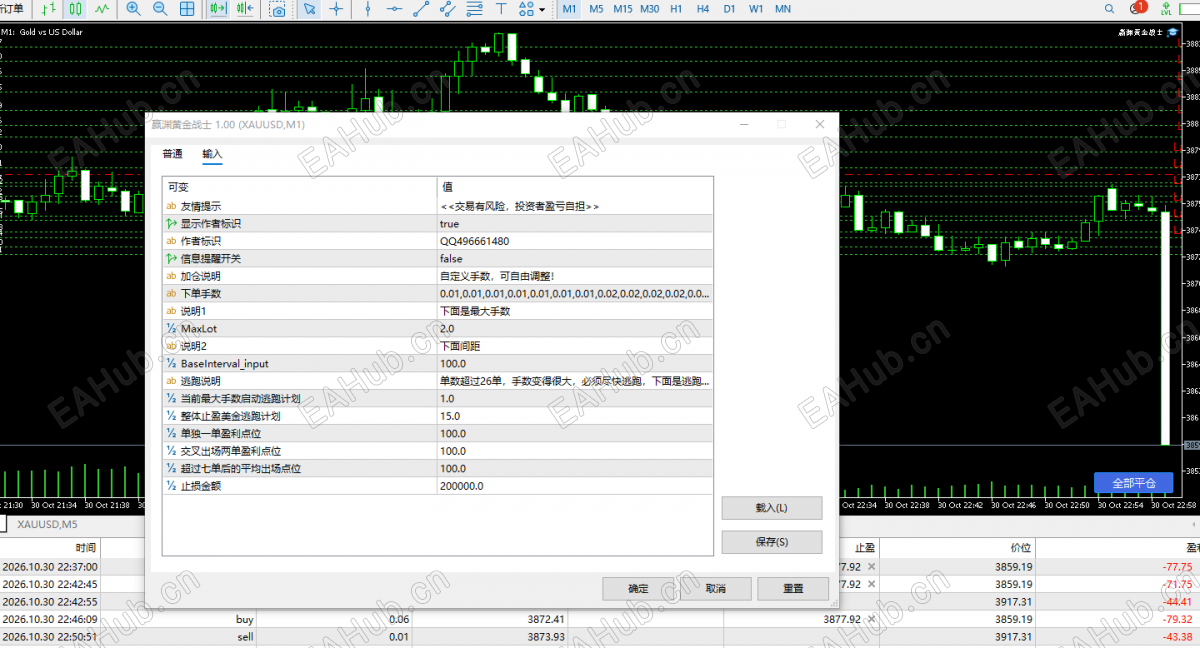The width and height of the screenshot is (1200, 648).
Task: Select the 输入 tab in dialog
Action: point(212,154)
